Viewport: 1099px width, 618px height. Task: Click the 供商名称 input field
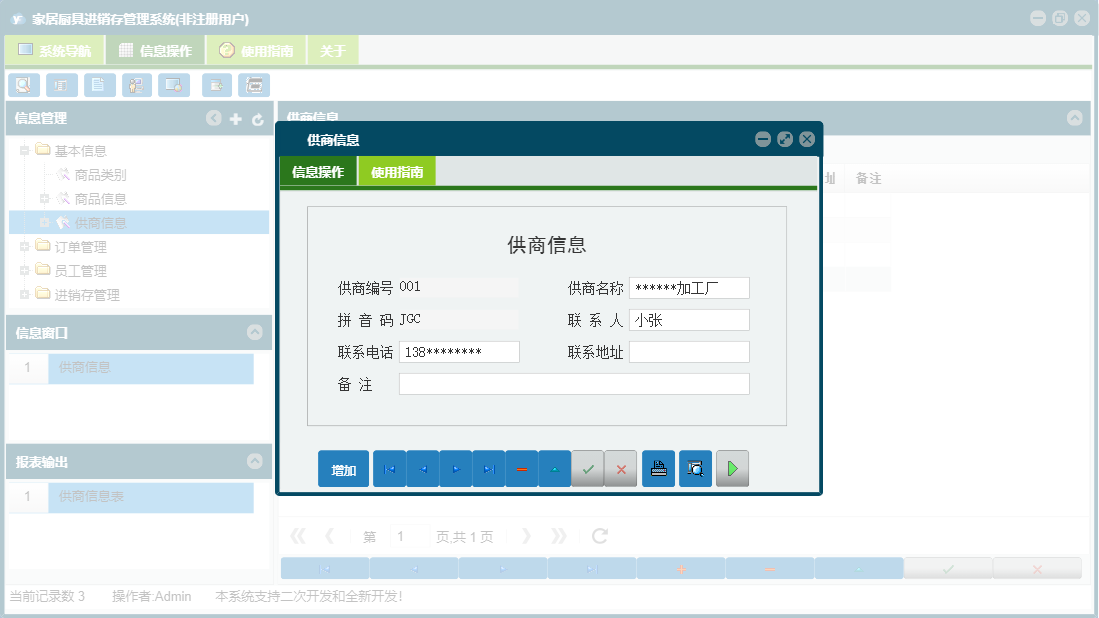690,288
